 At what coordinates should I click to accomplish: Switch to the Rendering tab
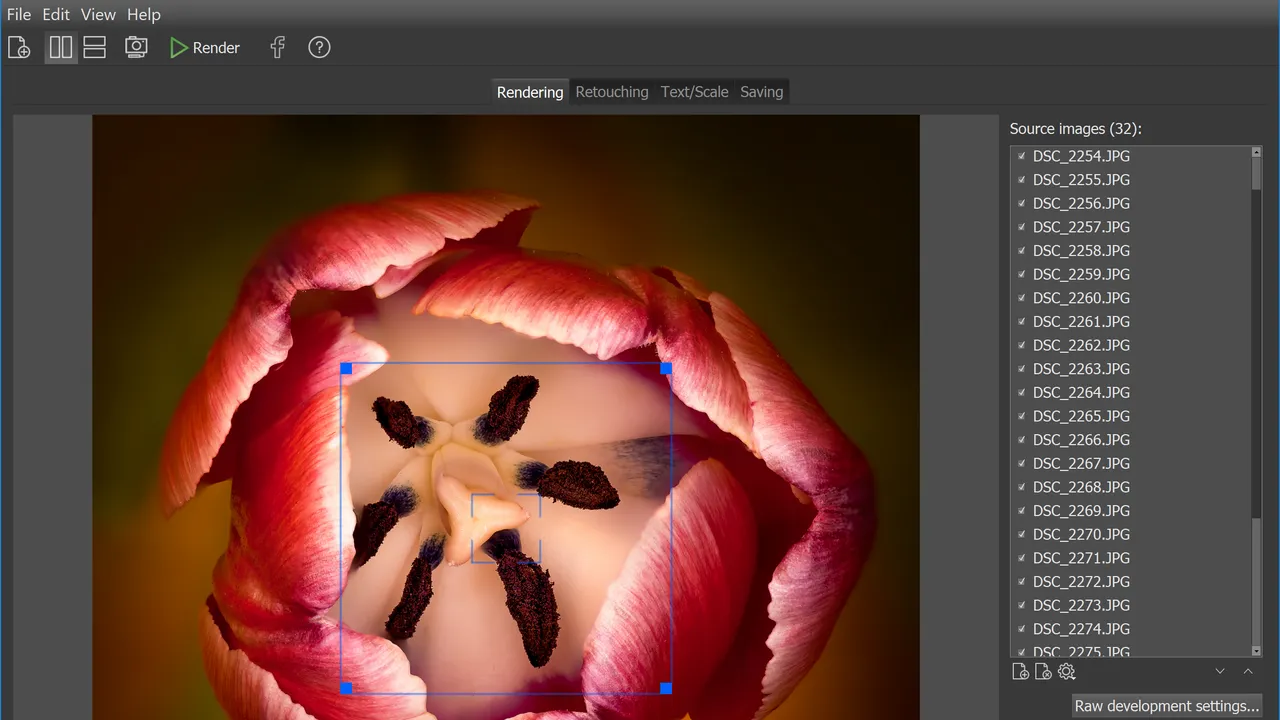tap(530, 92)
